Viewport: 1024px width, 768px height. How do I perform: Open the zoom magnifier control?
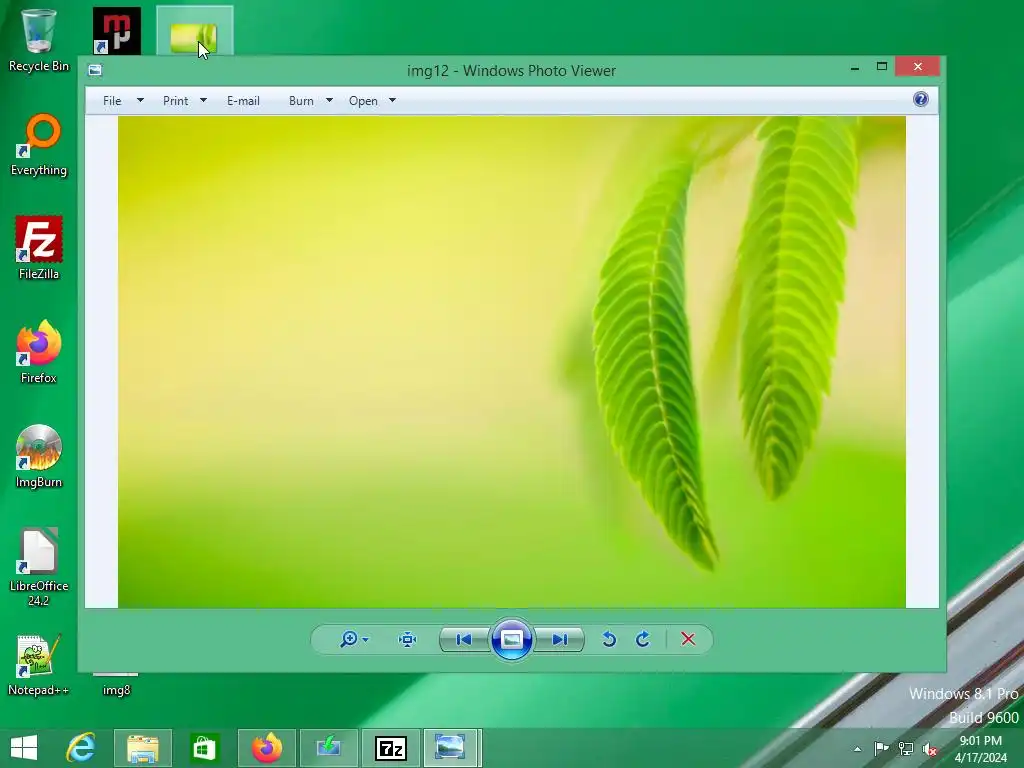pyautogui.click(x=349, y=639)
